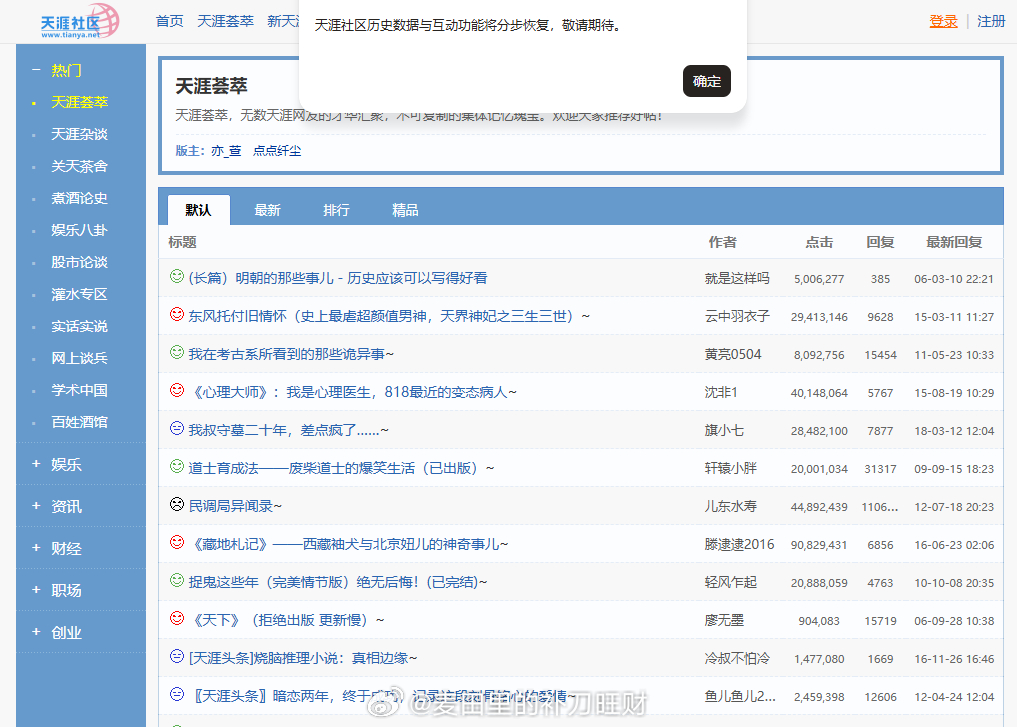Open 天涯荟萃 in the top navigation
Viewport: 1017px width, 727px height.
pyautogui.click(x=226, y=21)
